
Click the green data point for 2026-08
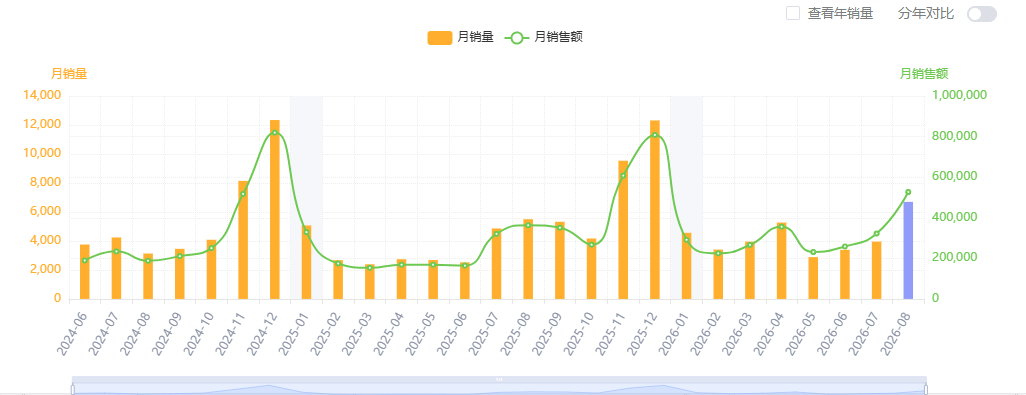(908, 192)
